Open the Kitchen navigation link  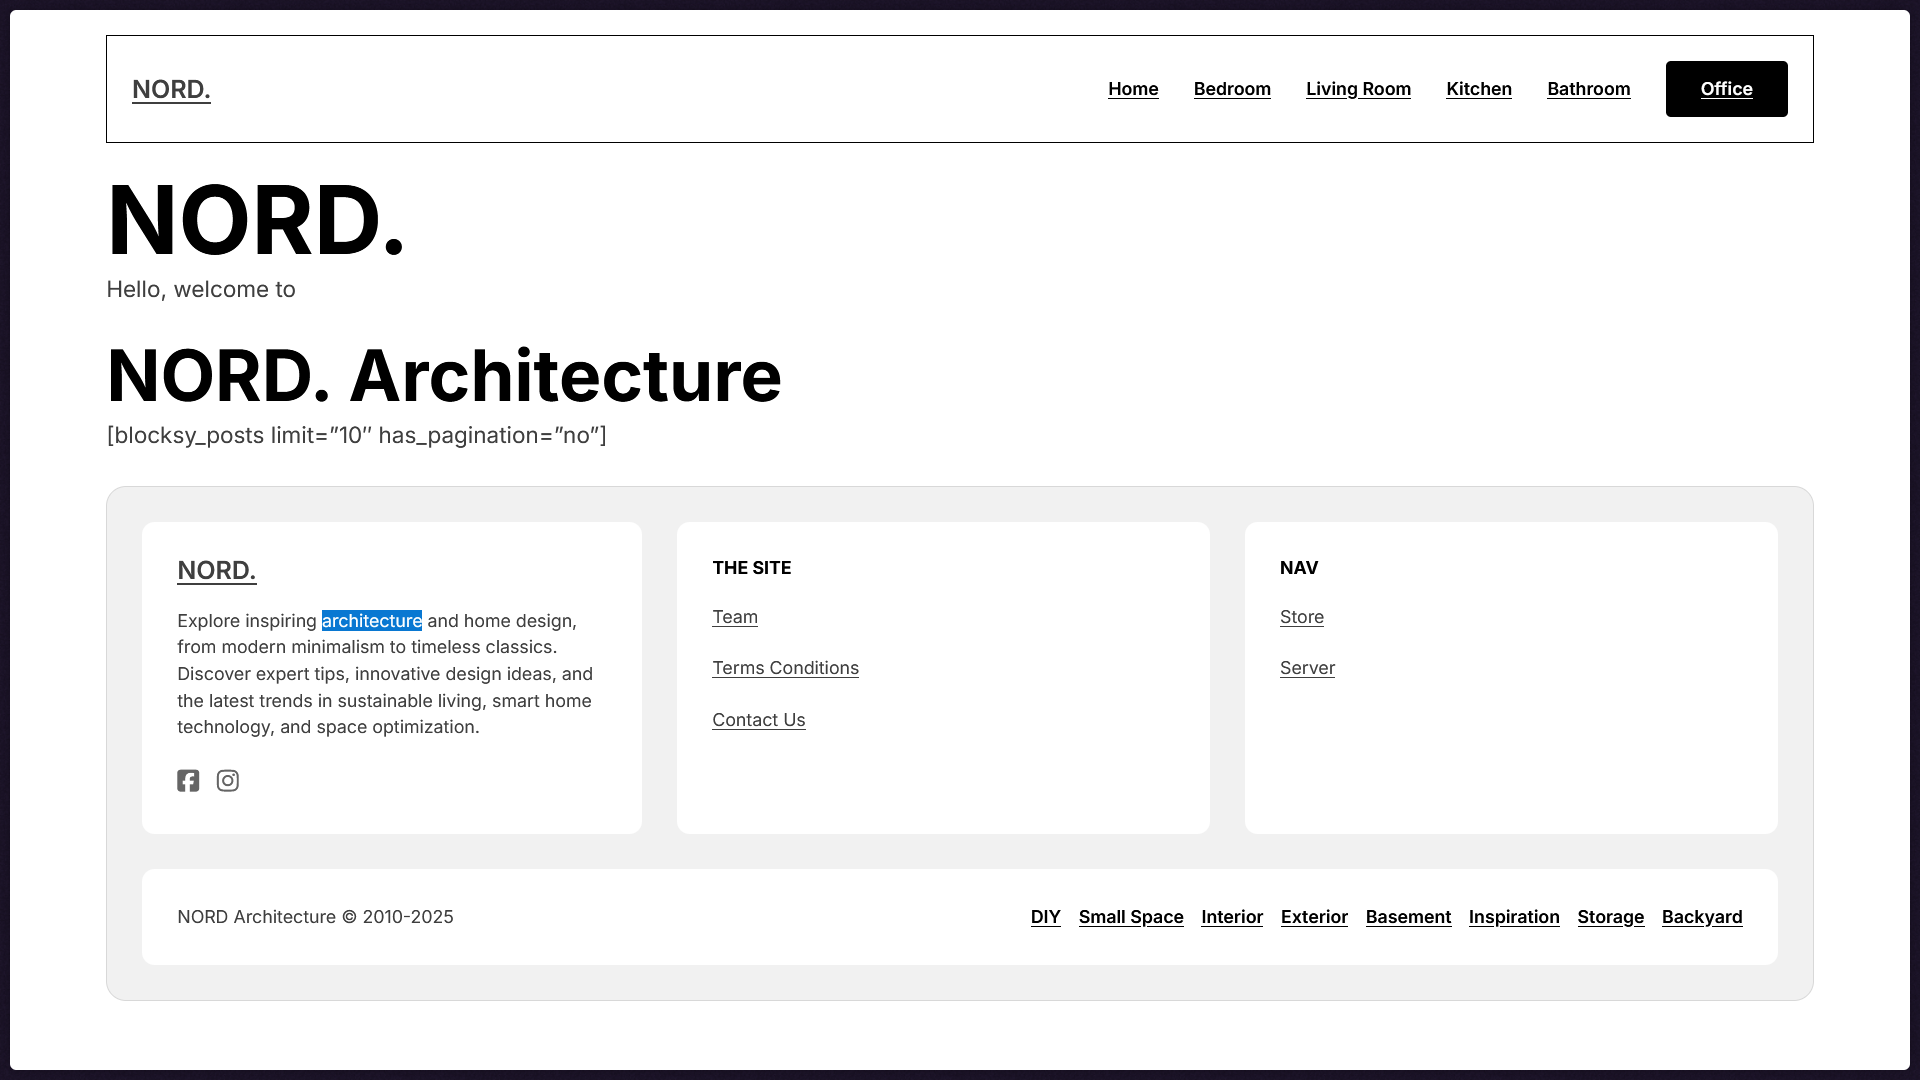point(1478,88)
